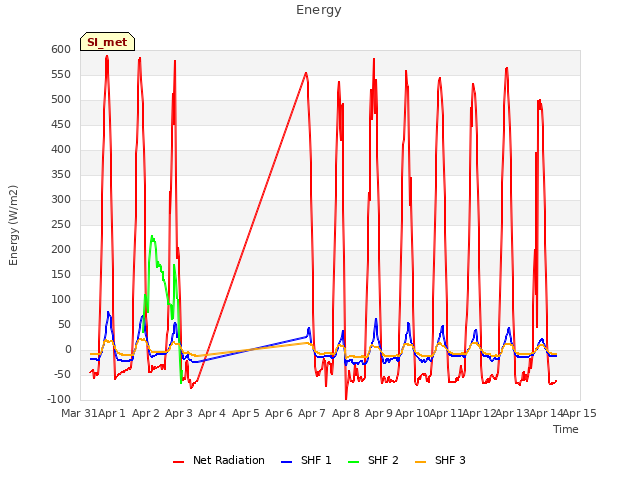Click the '450' y-axis tick label
Viewport: 640px width, 480px height.
point(61,124)
